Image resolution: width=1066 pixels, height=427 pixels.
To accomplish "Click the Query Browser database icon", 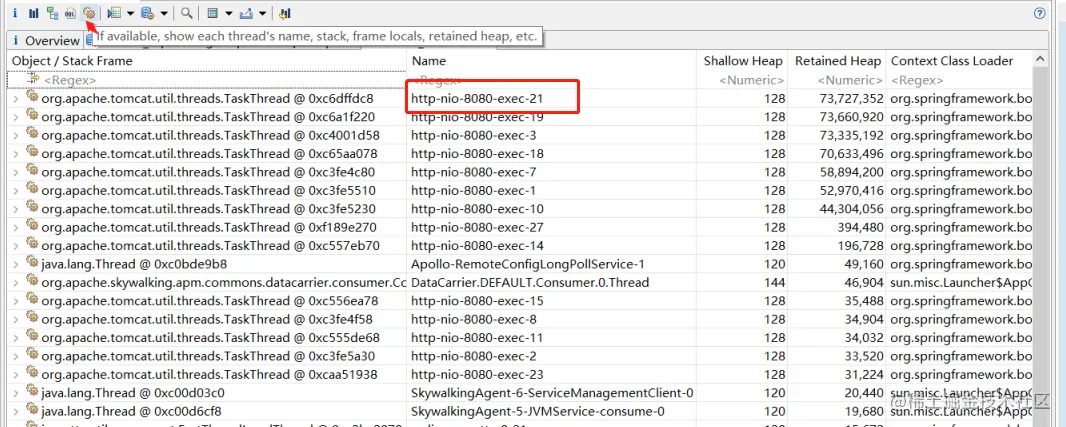I will click(147, 13).
